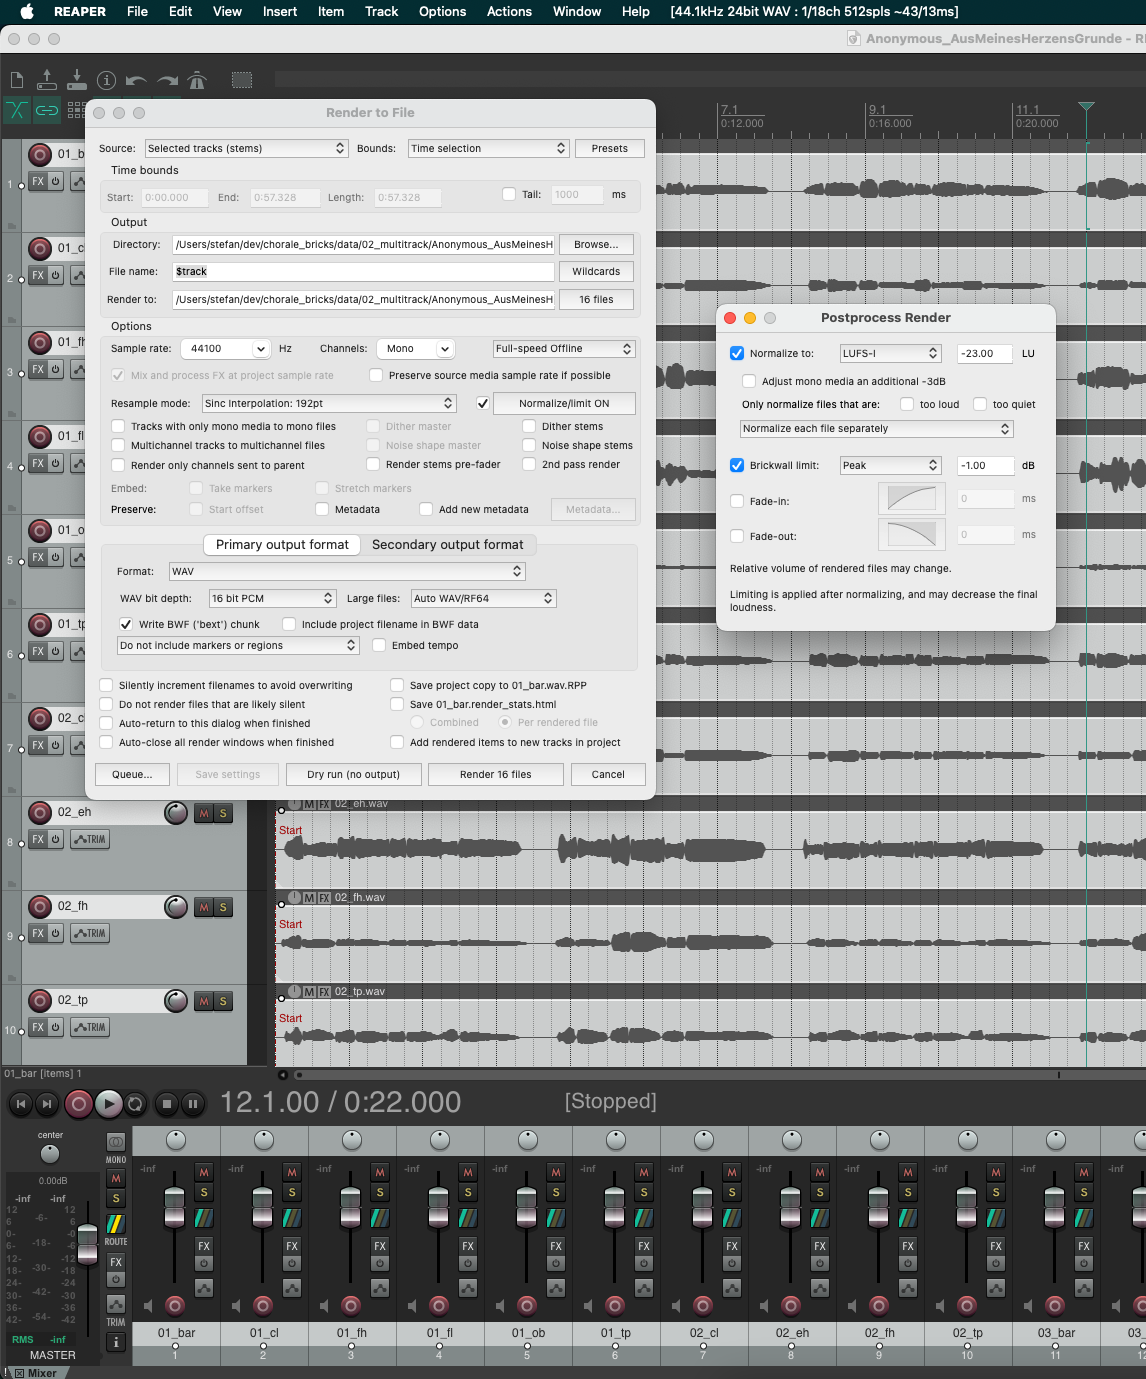Click the Render 16 files button

point(495,774)
